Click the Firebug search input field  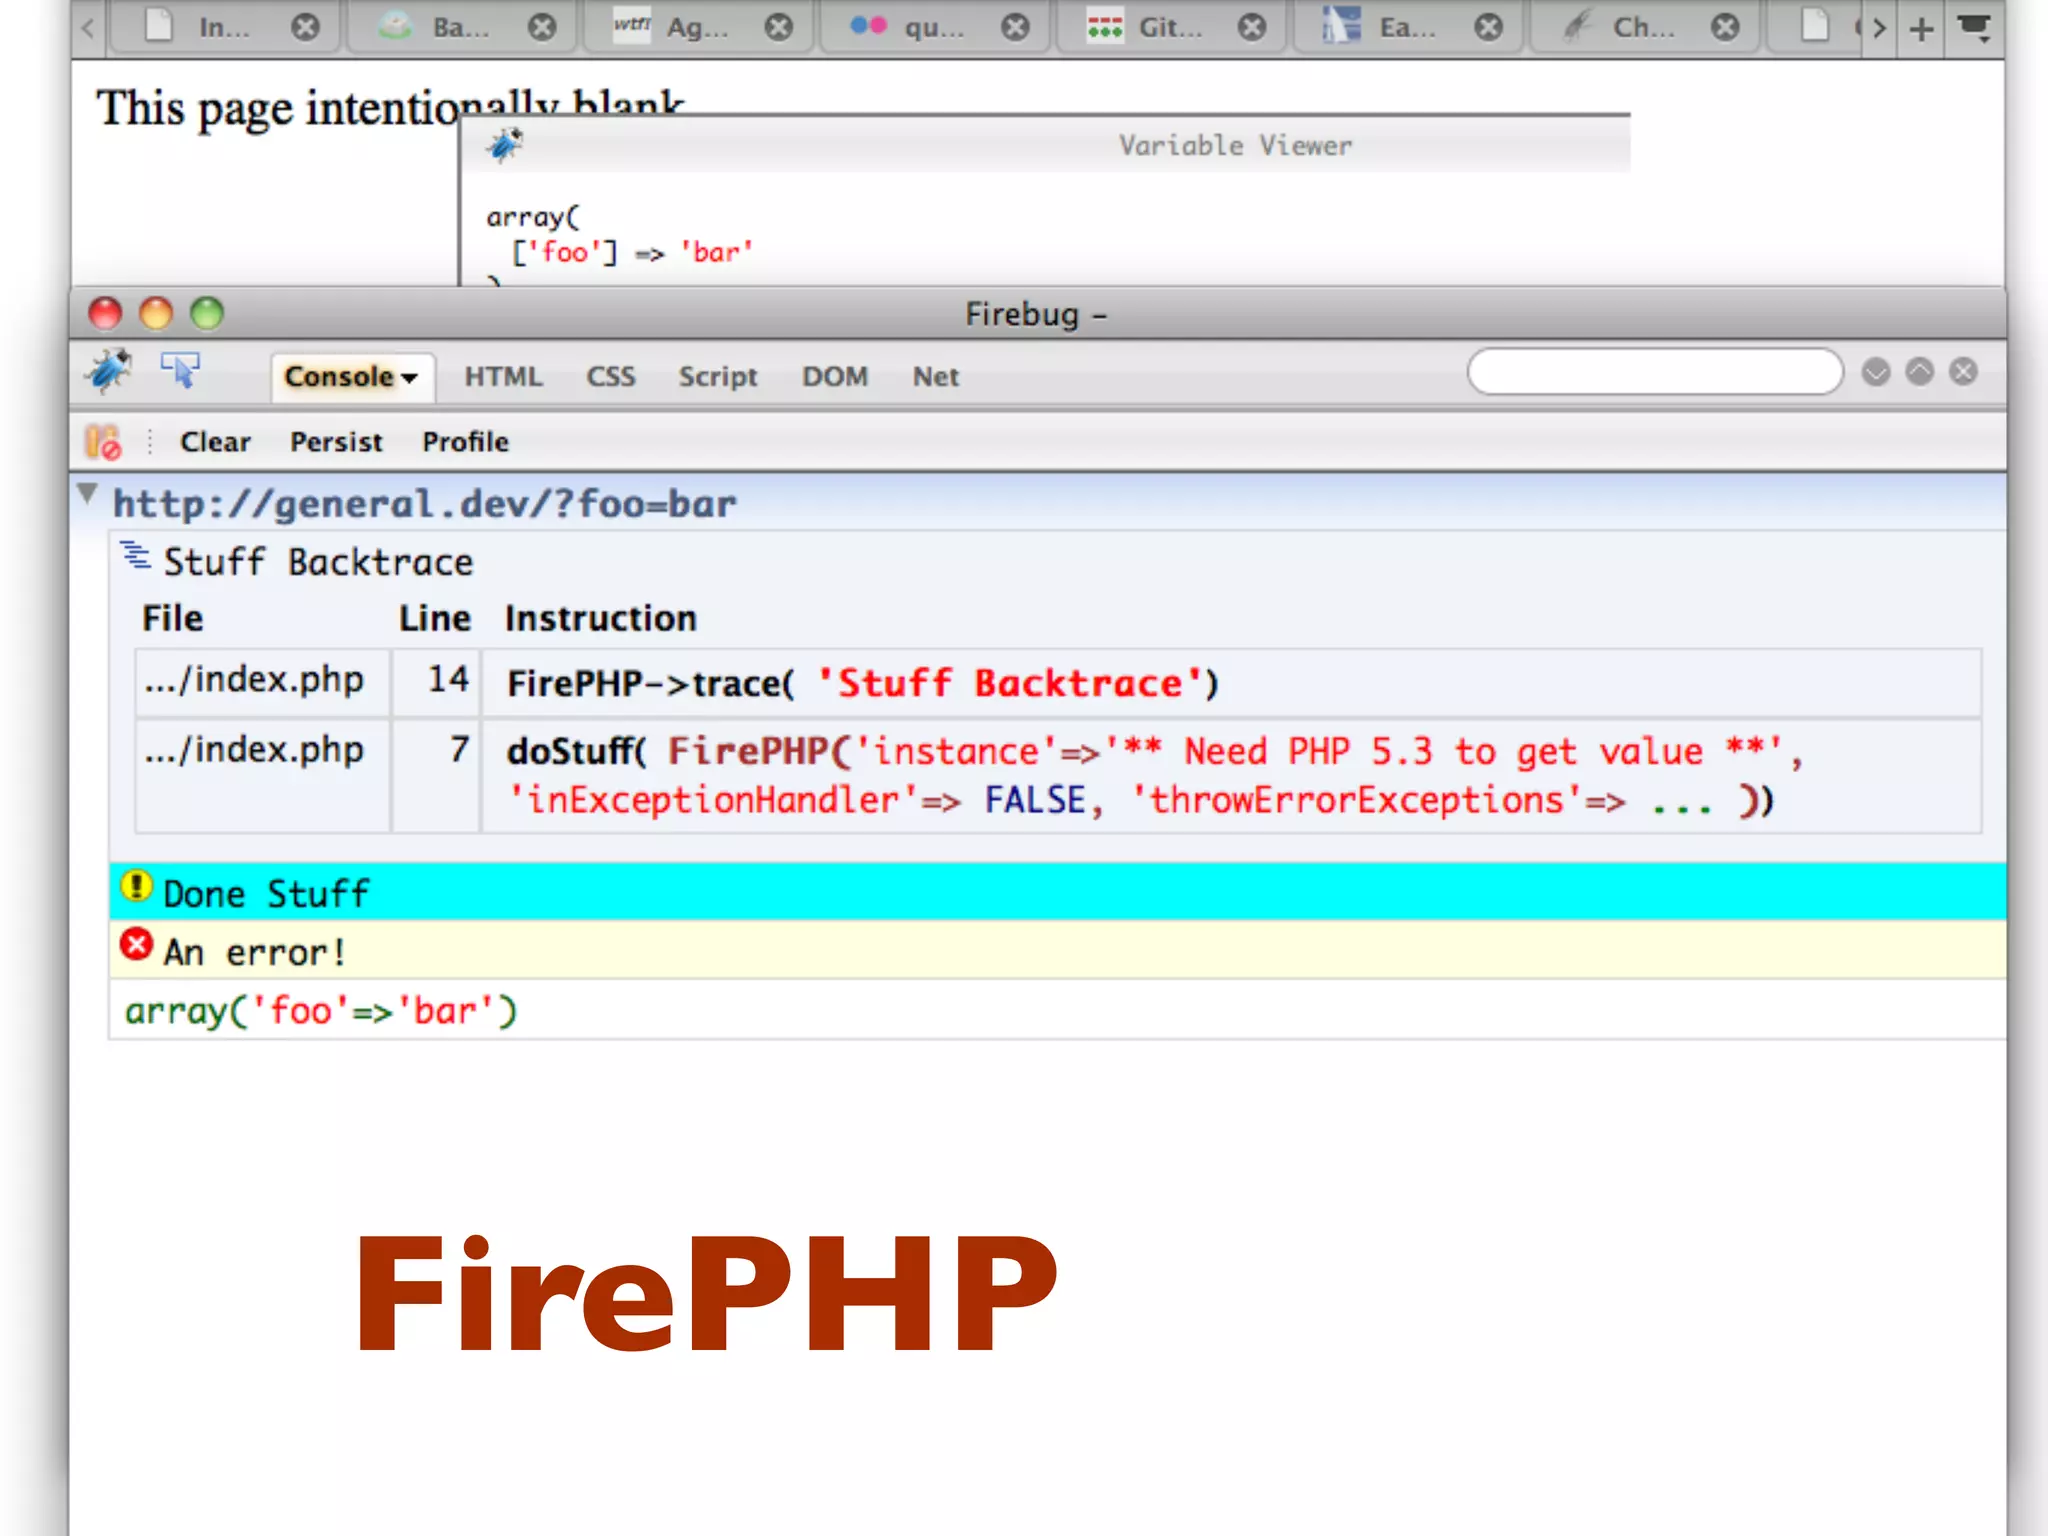(x=1654, y=372)
